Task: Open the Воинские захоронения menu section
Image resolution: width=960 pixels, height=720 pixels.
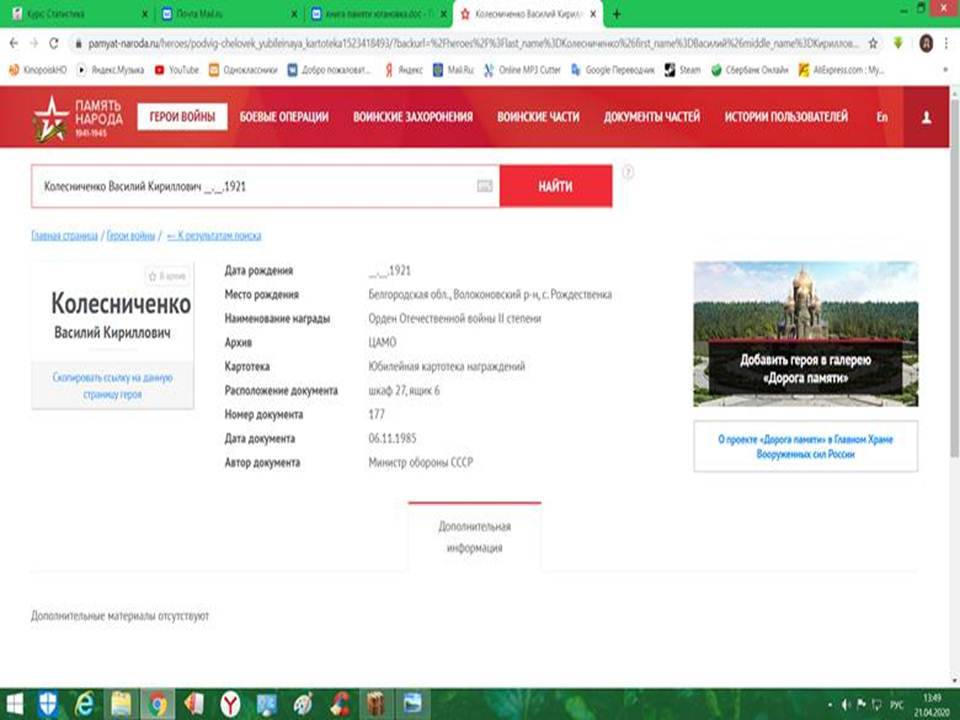Action: pyautogui.click(x=413, y=117)
